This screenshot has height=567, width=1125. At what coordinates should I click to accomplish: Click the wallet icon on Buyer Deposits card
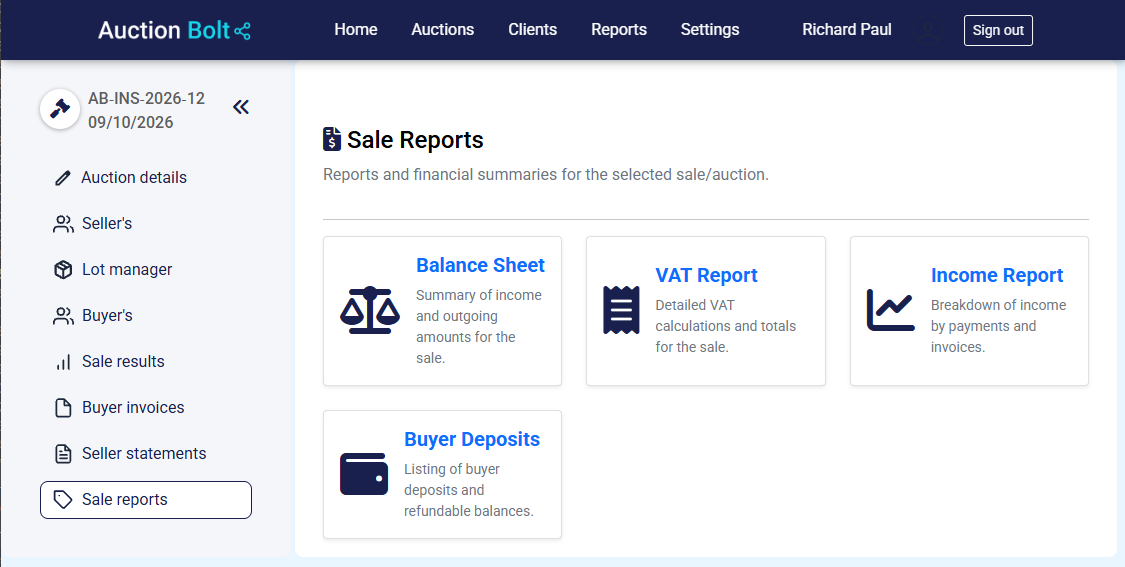pyautogui.click(x=364, y=474)
